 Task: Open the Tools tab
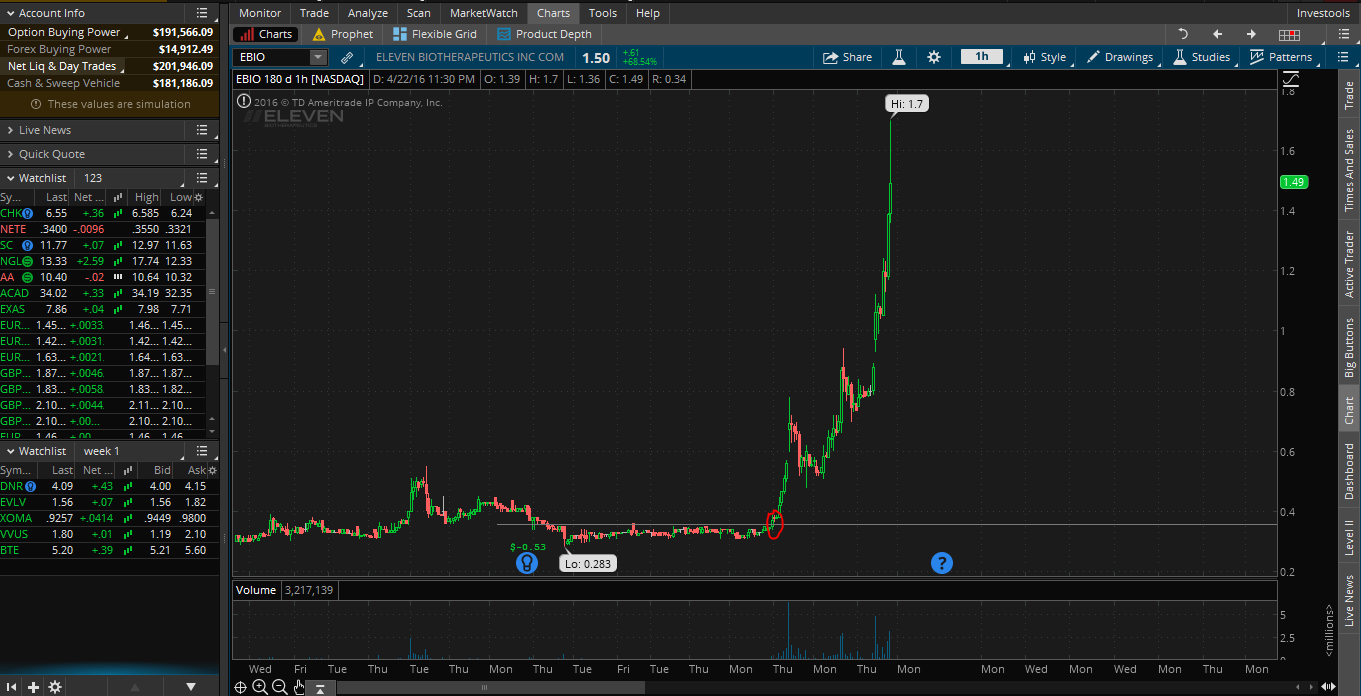pos(603,13)
